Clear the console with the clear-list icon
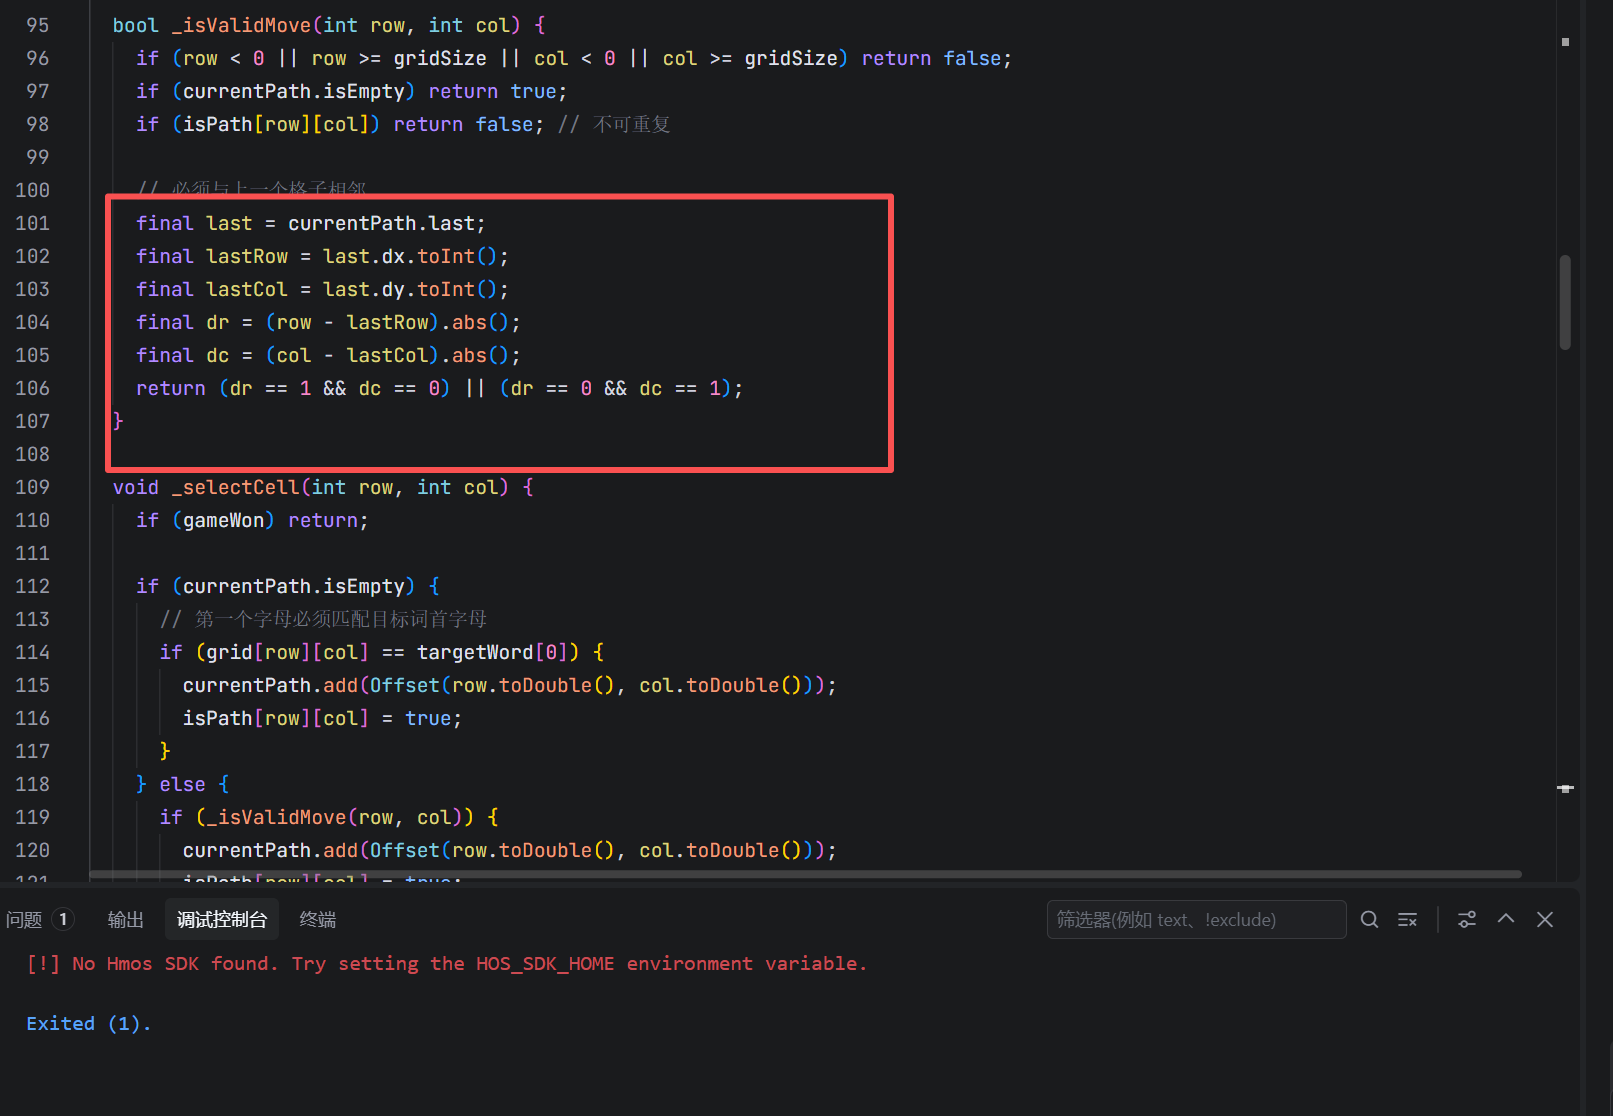1613x1116 pixels. click(x=1407, y=919)
